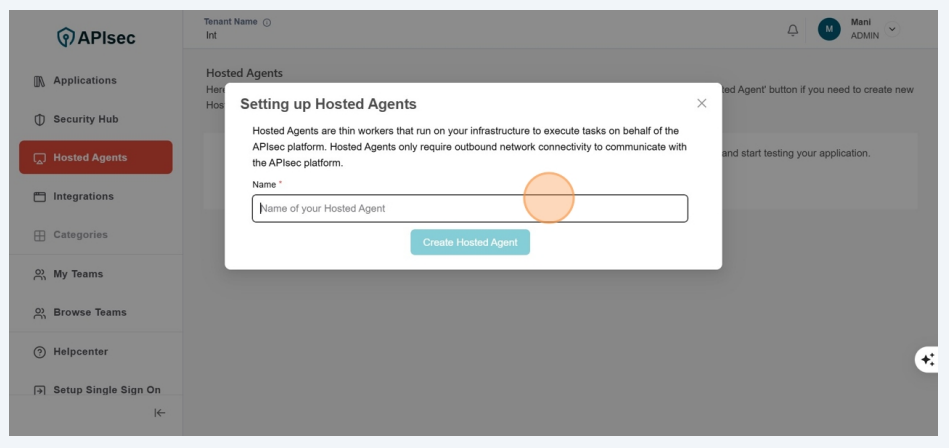
Task: Click the Hosted Agents monitor icon
Action: pyautogui.click(x=40, y=158)
